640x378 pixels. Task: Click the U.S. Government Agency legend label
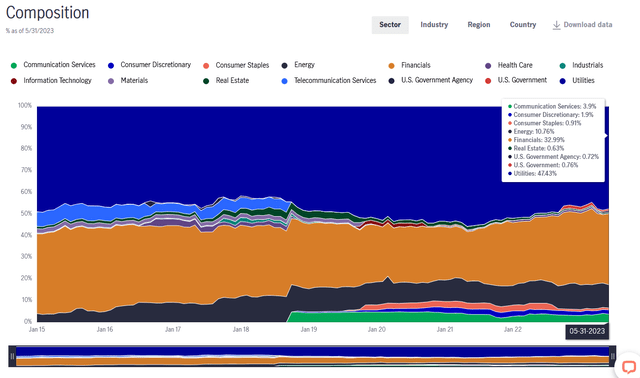point(437,80)
